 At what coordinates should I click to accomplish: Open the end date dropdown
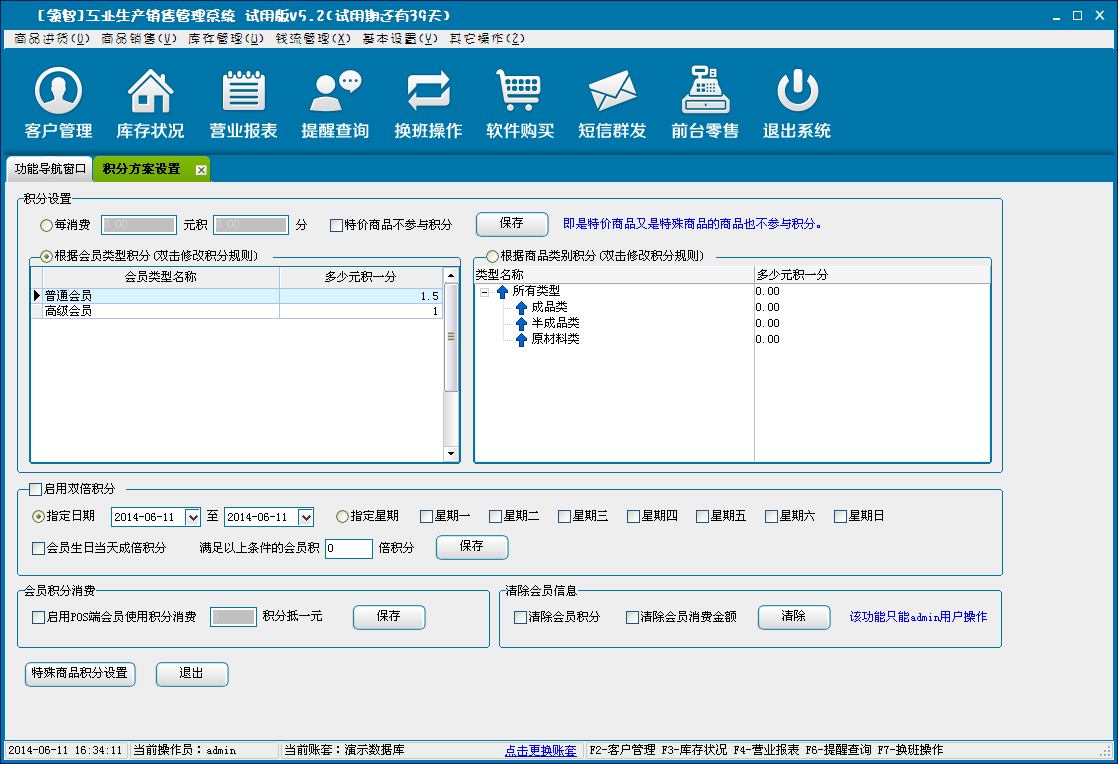306,517
